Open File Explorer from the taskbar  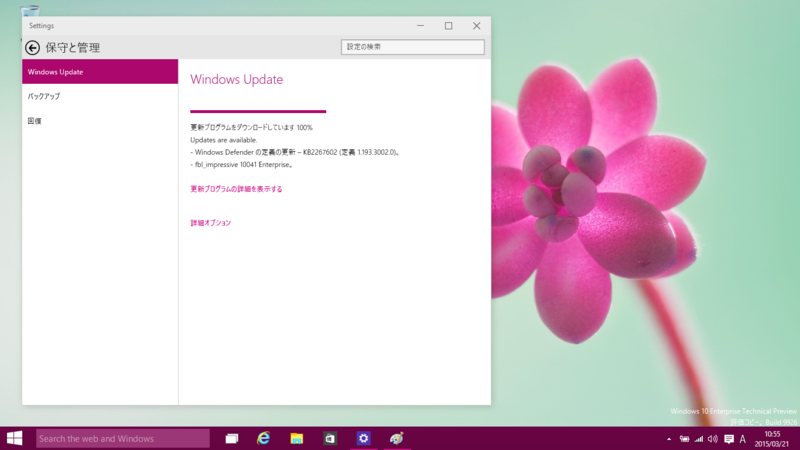[296, 438]
